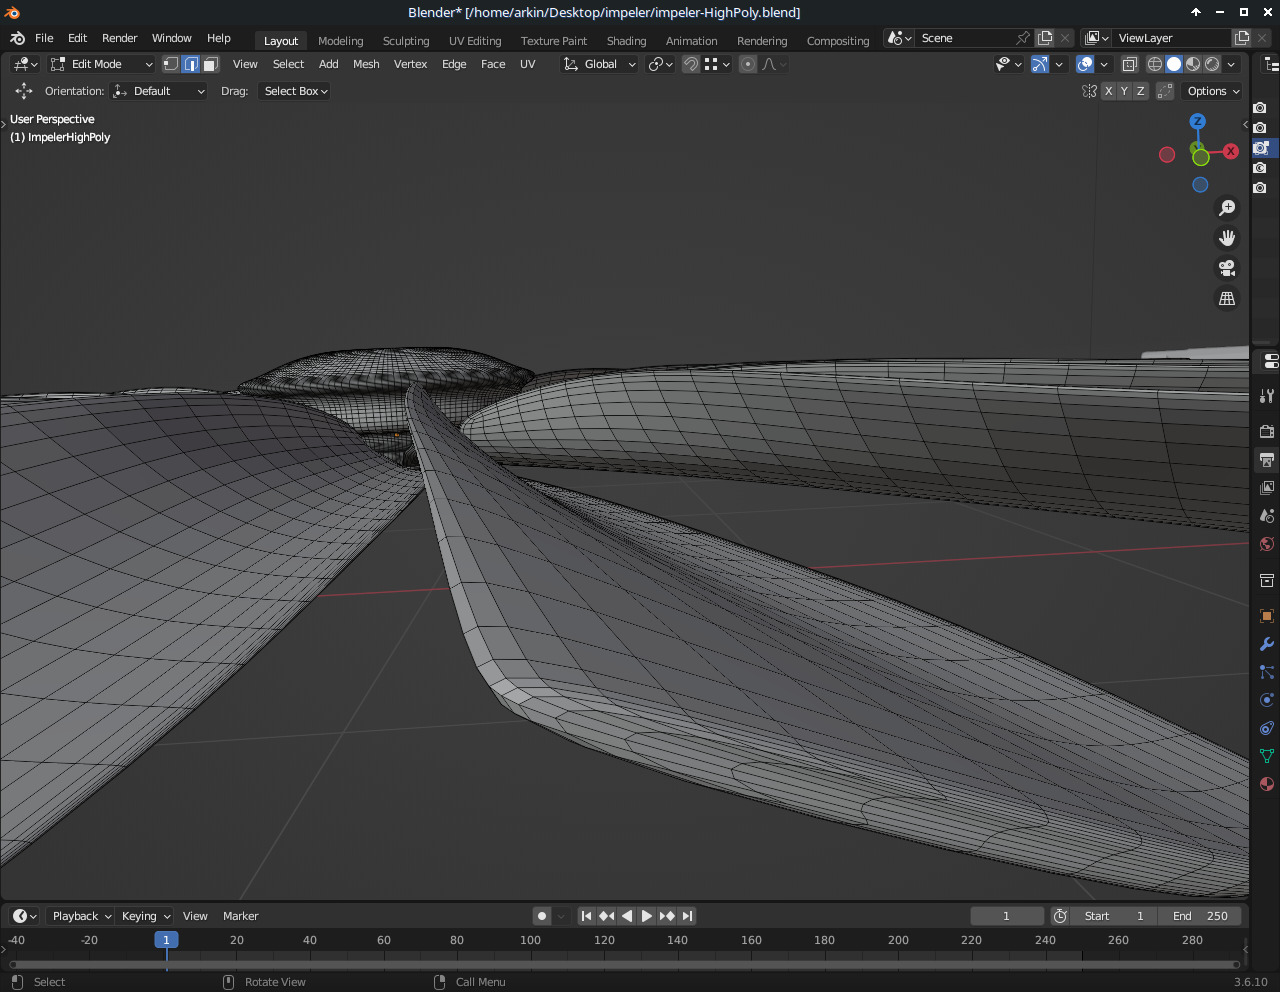Click the pin scene icon
The height and width of the screenshot is (992, 1280).
pyautogui.click(x=1023, y=38)
